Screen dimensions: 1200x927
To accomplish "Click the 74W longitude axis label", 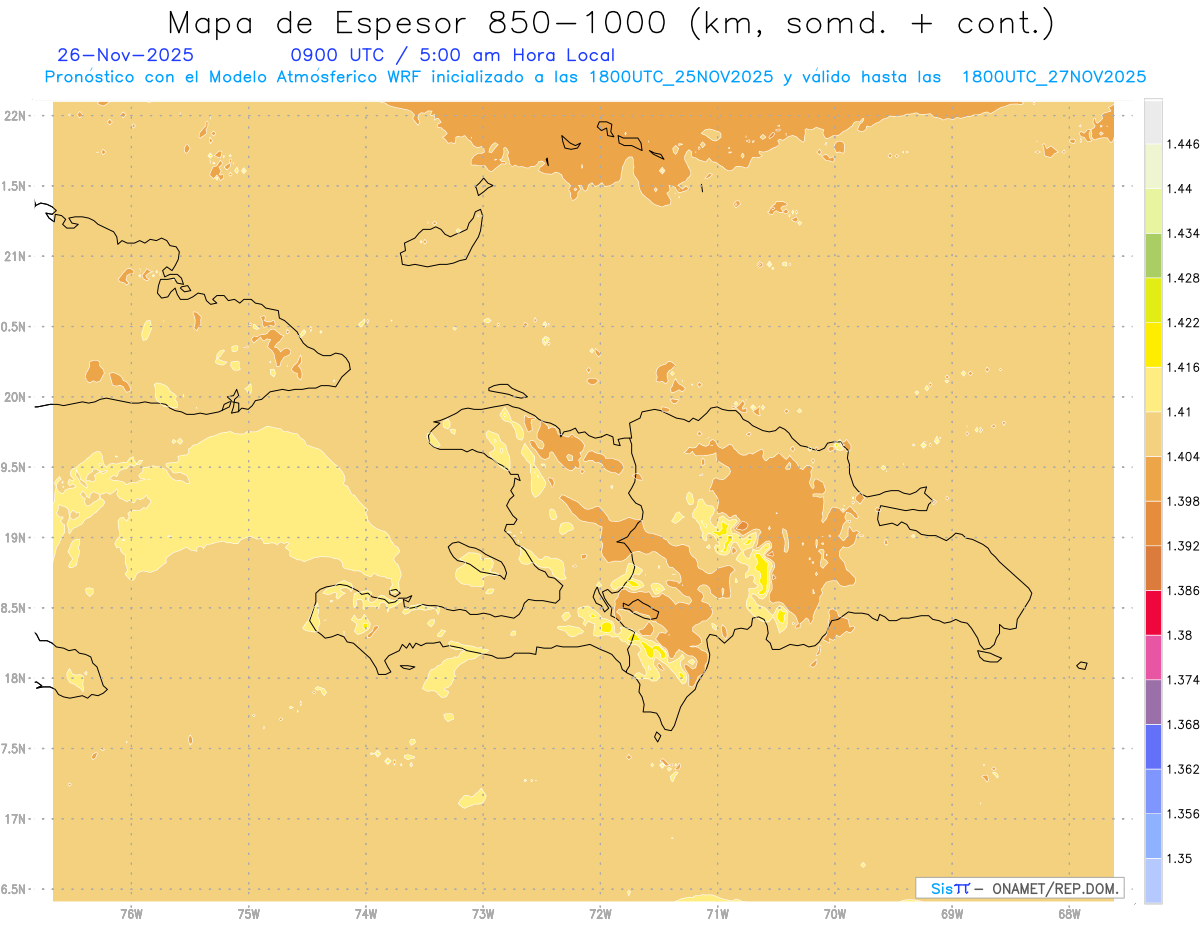I will coord(366,914).
